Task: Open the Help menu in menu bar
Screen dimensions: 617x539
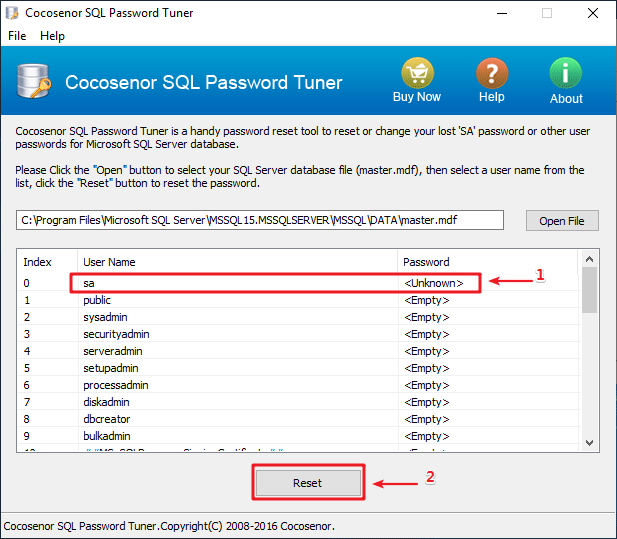Action: 52,36
